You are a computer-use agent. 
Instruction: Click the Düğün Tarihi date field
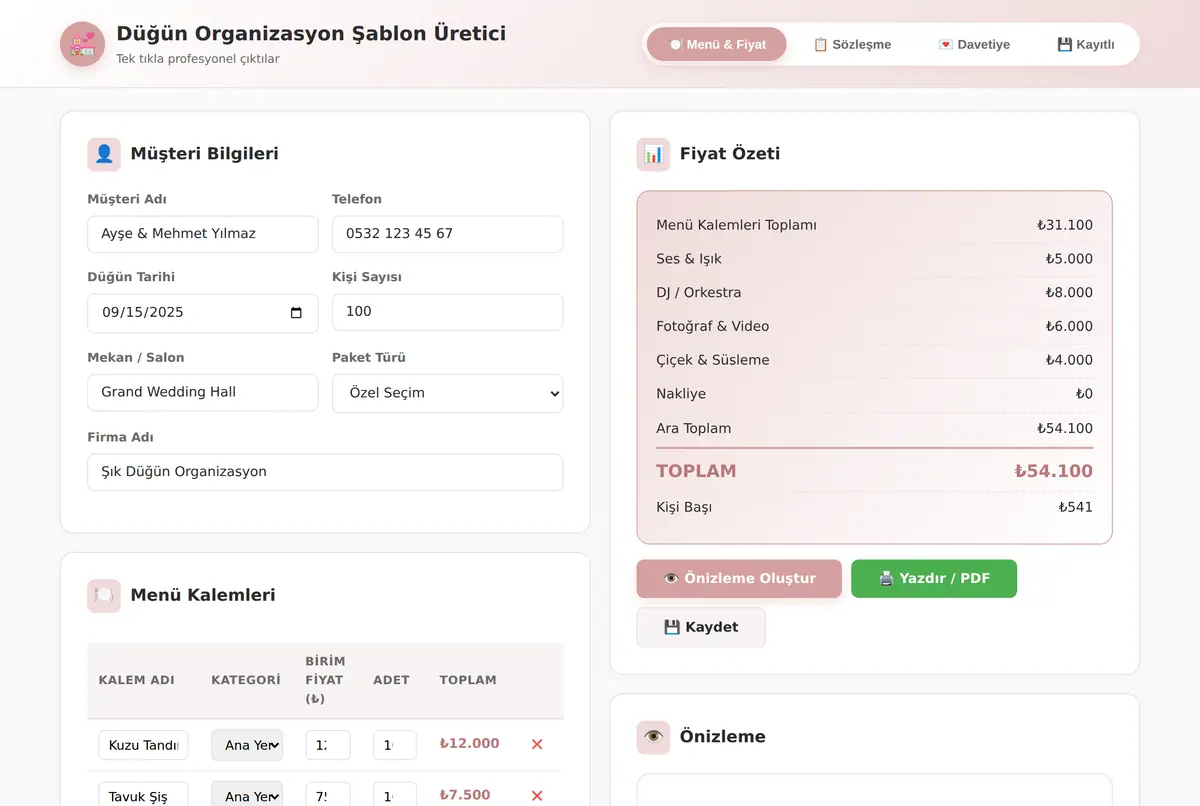(203, 312)
